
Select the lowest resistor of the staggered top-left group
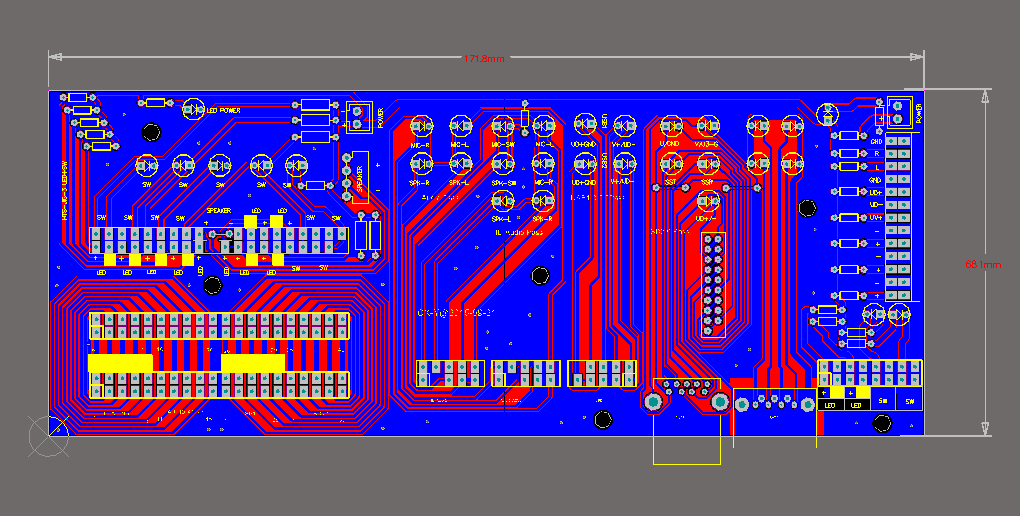click(x=101, y=146)
